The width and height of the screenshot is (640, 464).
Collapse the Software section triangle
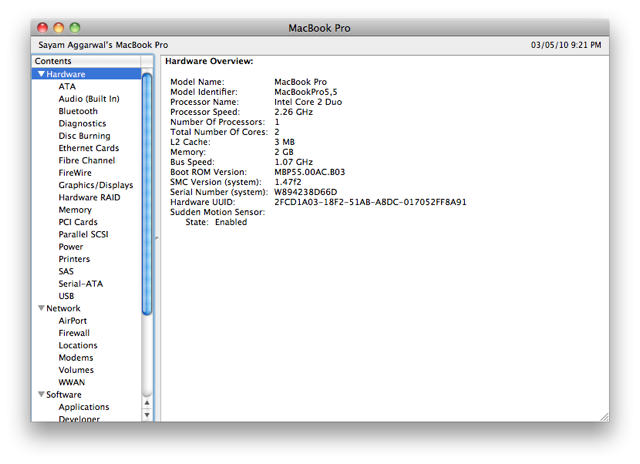41,395
